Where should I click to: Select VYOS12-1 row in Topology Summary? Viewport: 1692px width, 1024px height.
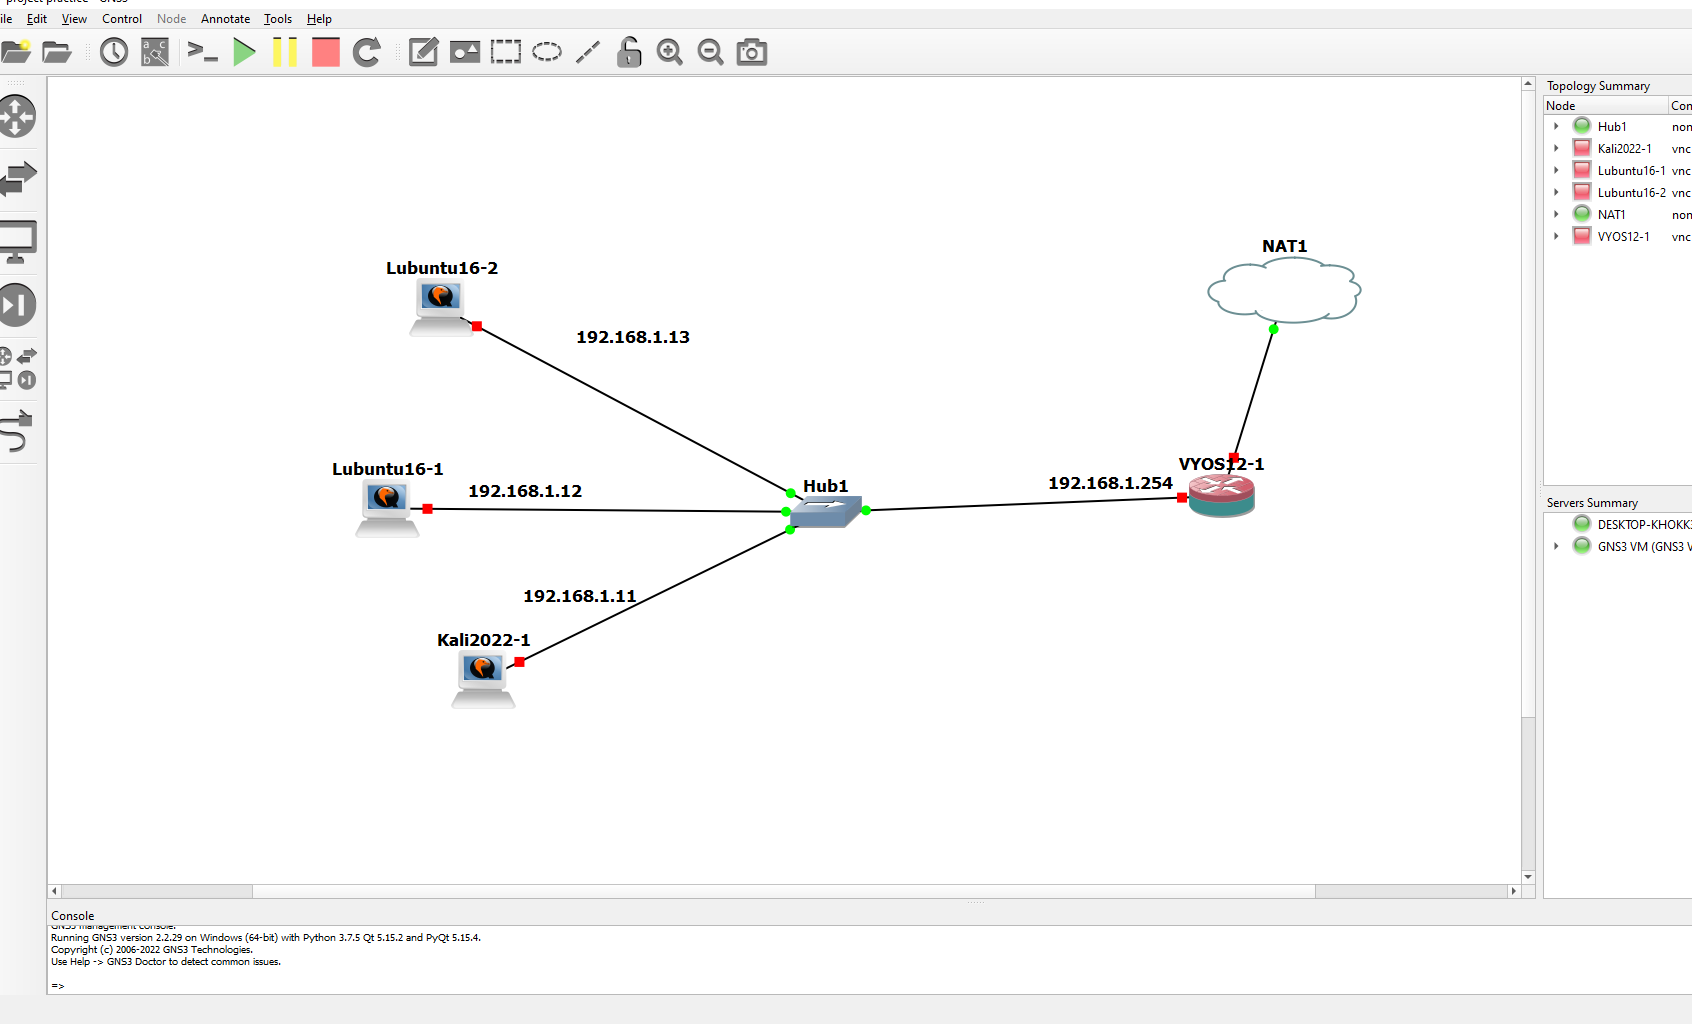click(1618, 237)
